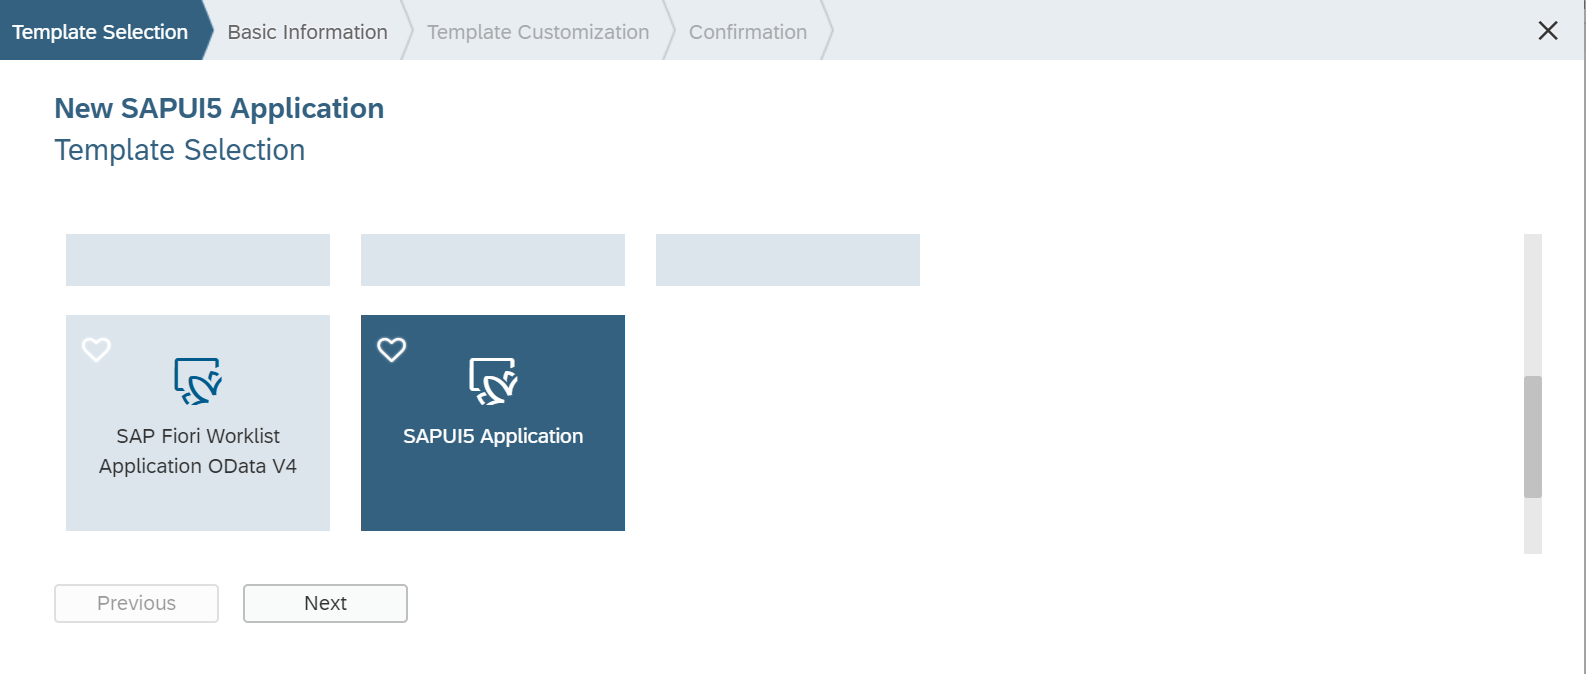
Task: Click the template list scrollbar thumb
Action: [1533, 437]
